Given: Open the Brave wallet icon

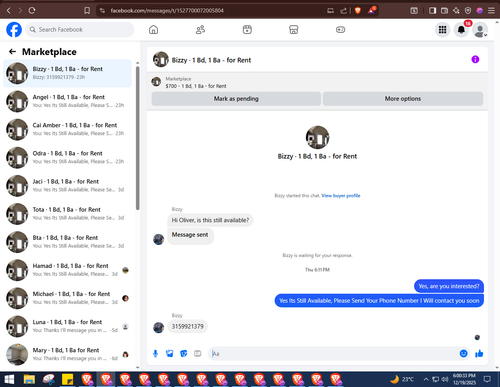Looking at the screenshot, I should pyautogui.click(x=444, y=11).
